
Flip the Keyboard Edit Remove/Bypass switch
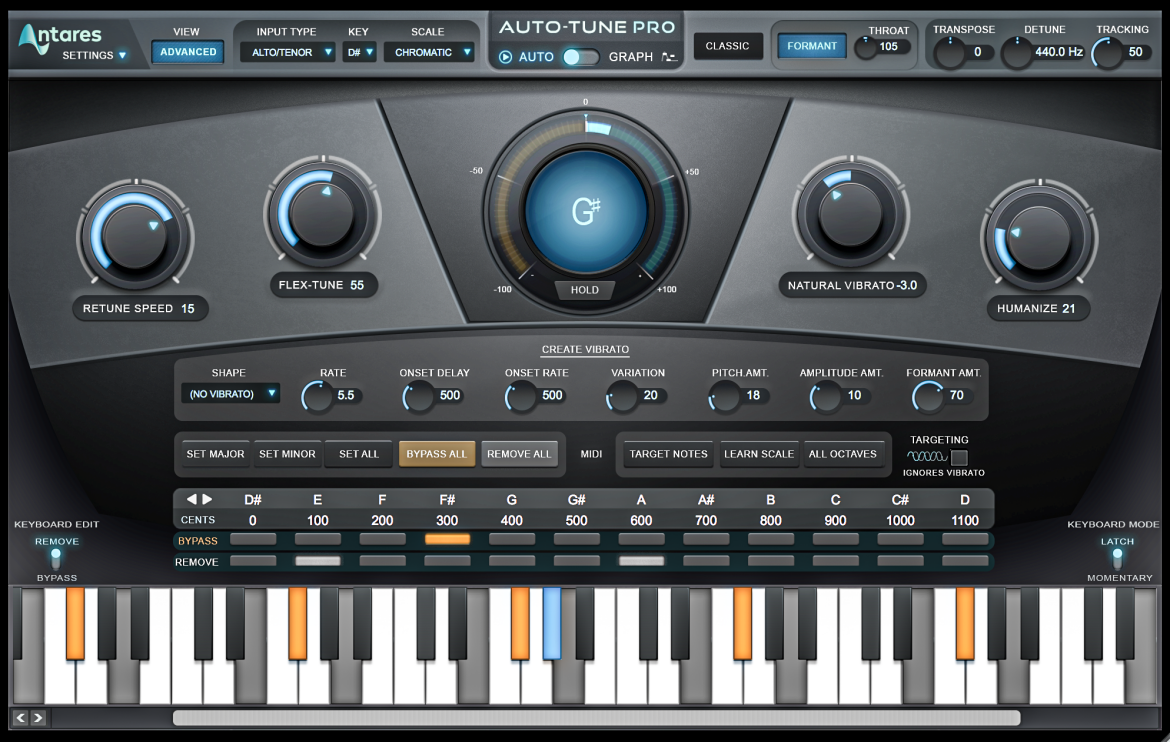tap(56, 558)
